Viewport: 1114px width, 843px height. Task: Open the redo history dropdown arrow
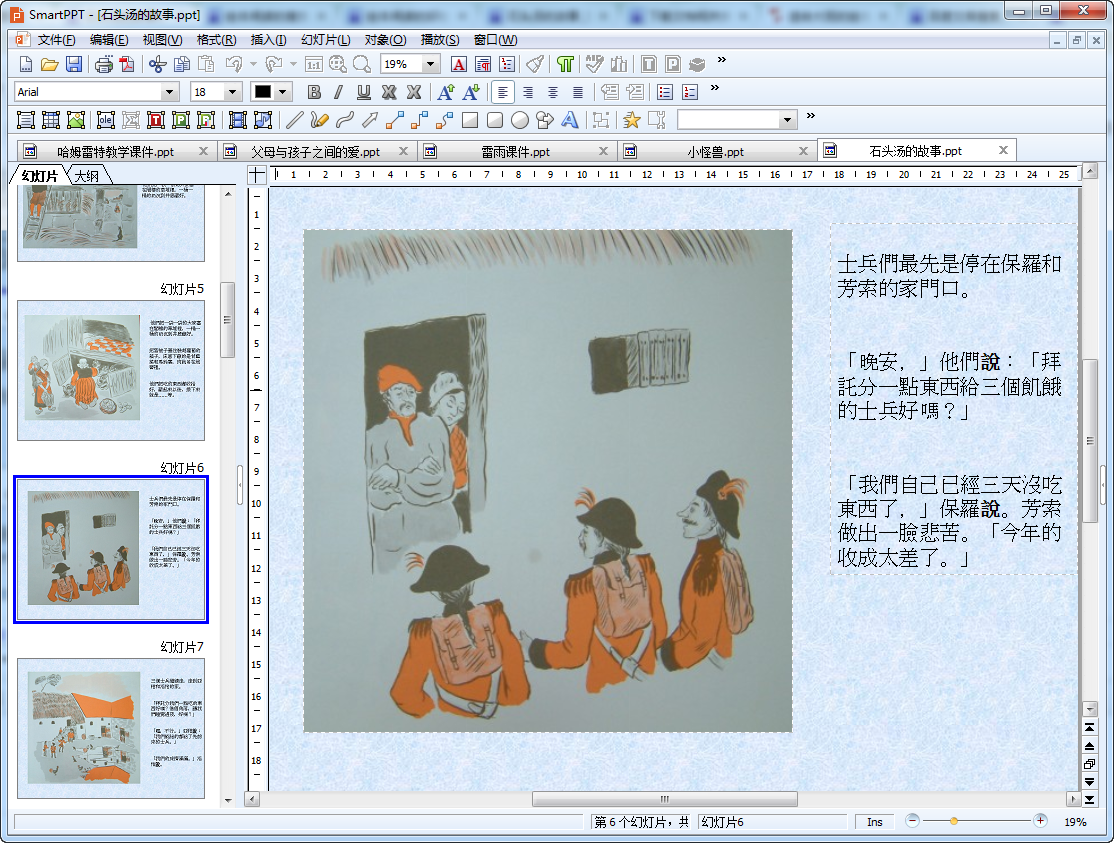tap(293, 65)
